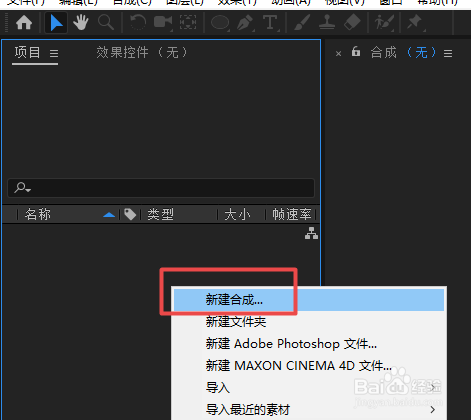The image size is (471, 420).
Task: Select the Rotation tool
Action: pyautogui.click(x=138, y=23)
